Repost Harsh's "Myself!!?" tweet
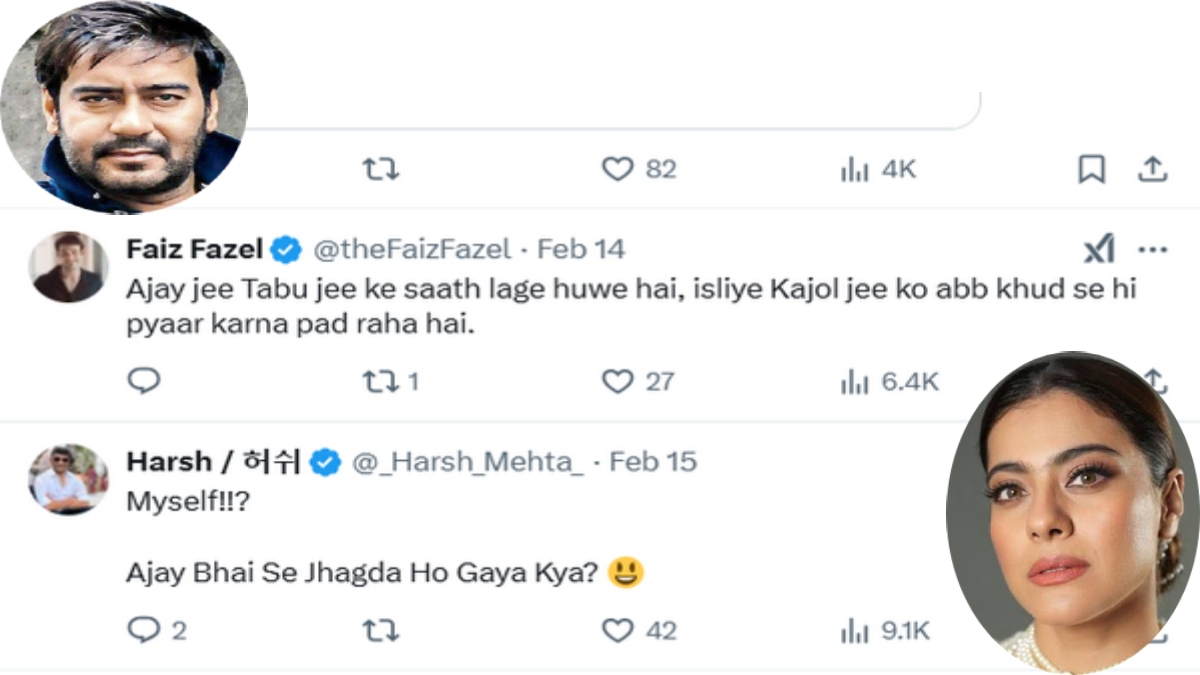Image resolution: width=1200 pixels, height=675 pixels. 380,631
